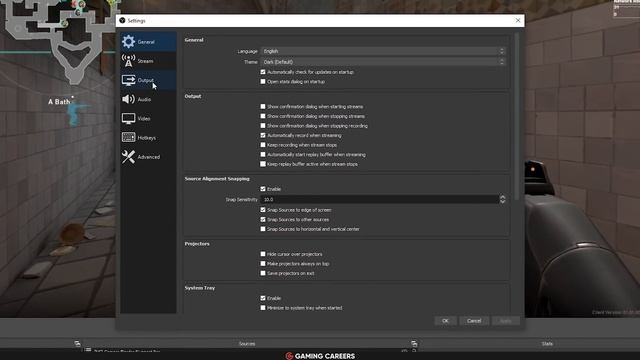Open Stream settings antenna icon
Image resolution: width=640 pixels, height=360 pixels.
128,61
